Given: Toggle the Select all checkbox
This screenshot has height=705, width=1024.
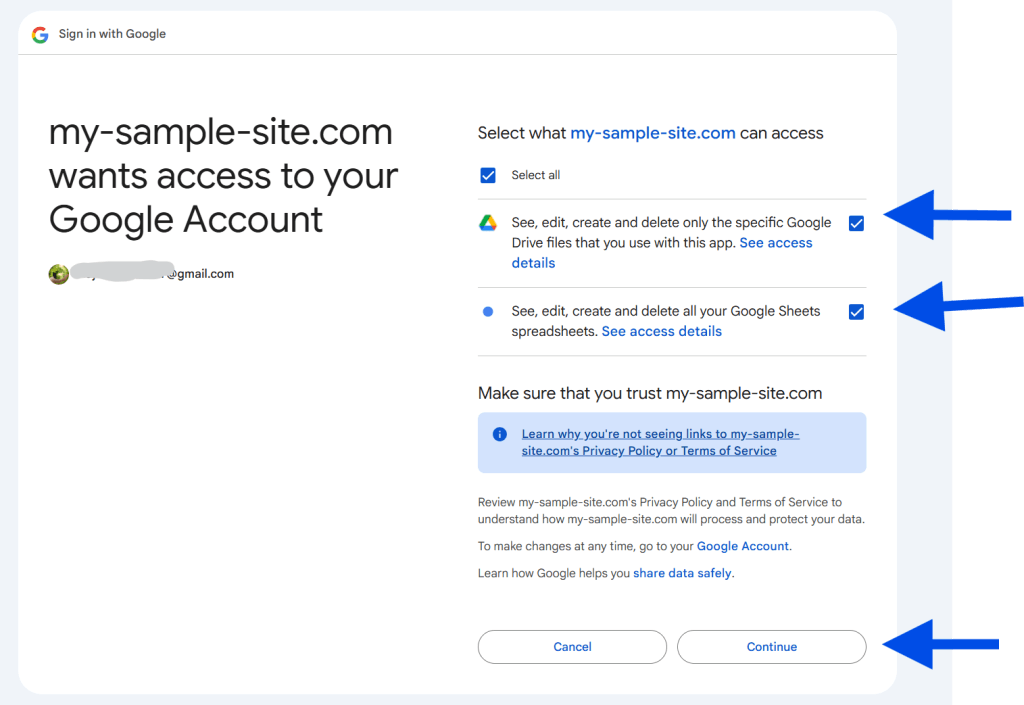Looking at the screenshot, I should point(488,175).
